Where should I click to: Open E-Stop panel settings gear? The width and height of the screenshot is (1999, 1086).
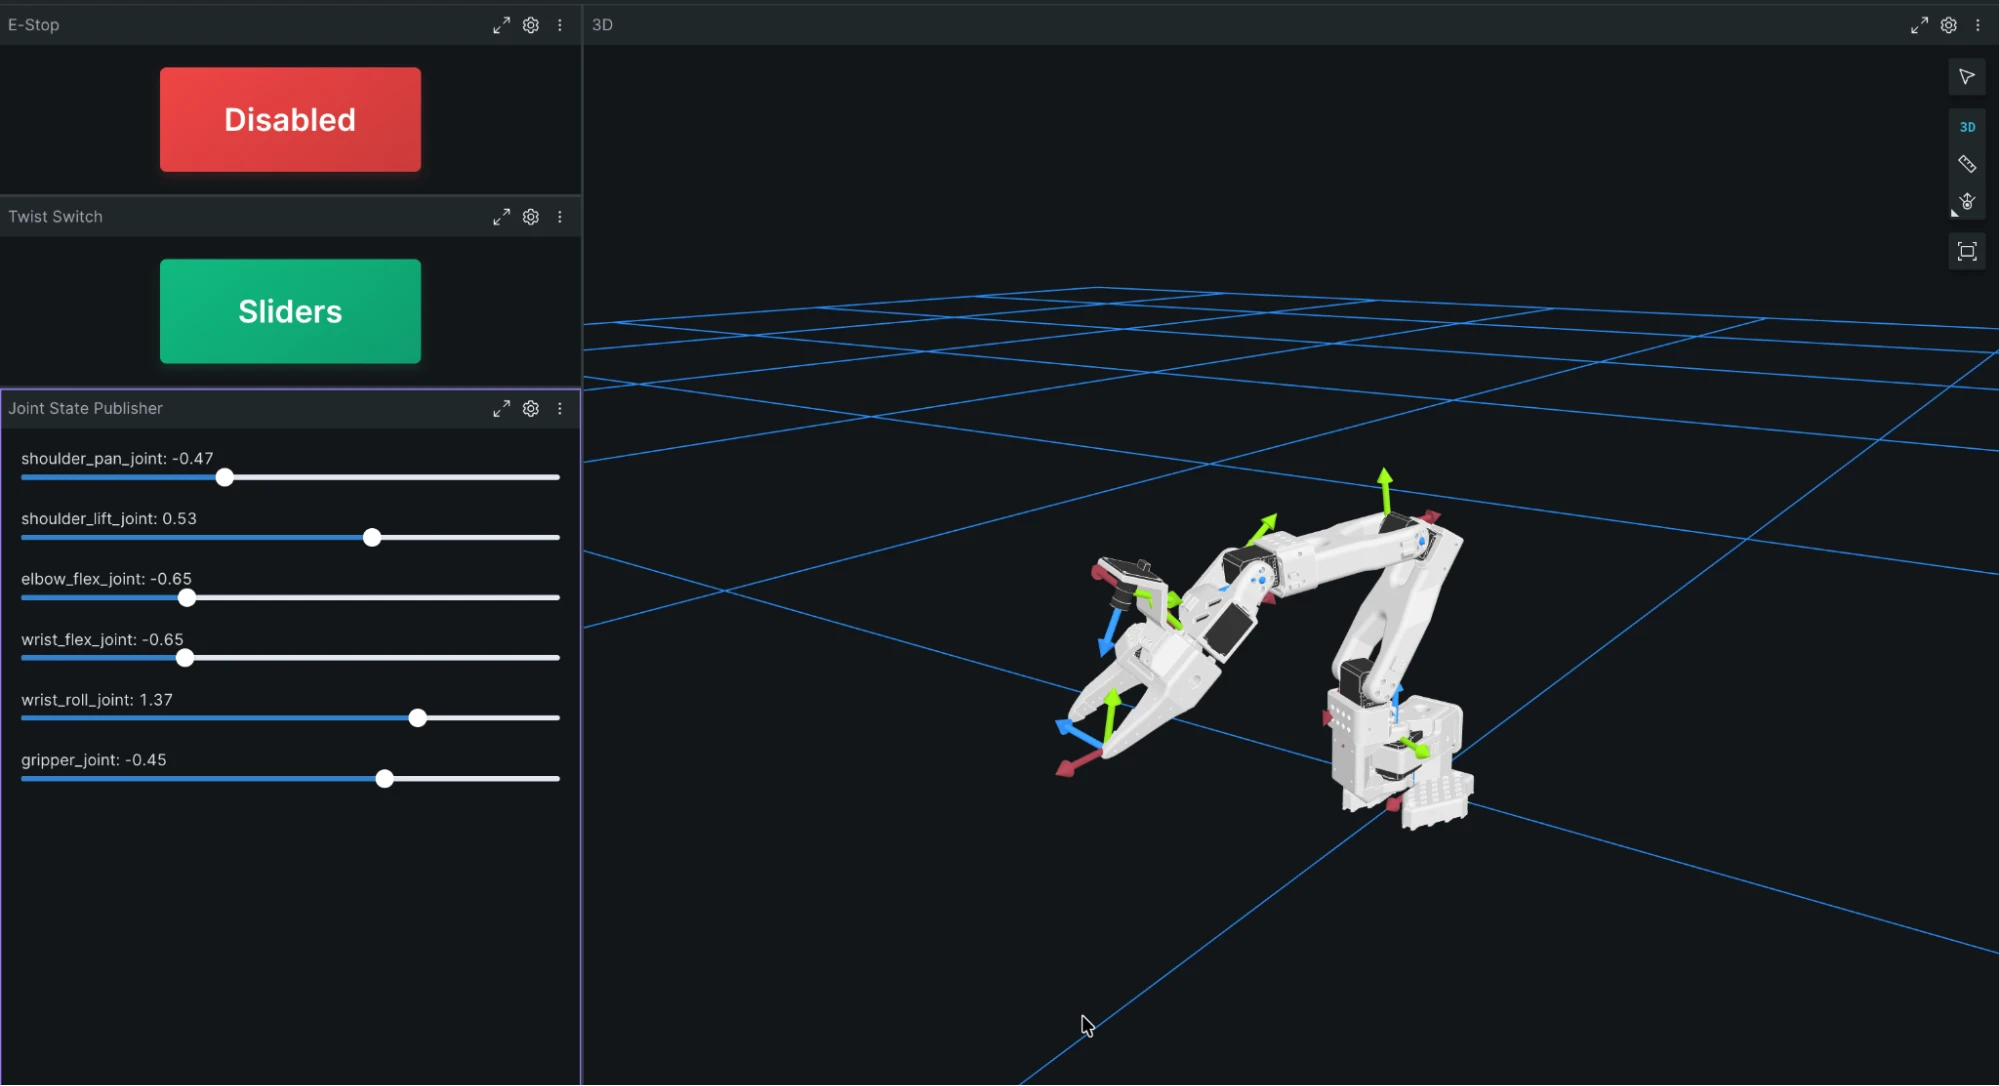[x=531, y=25]
